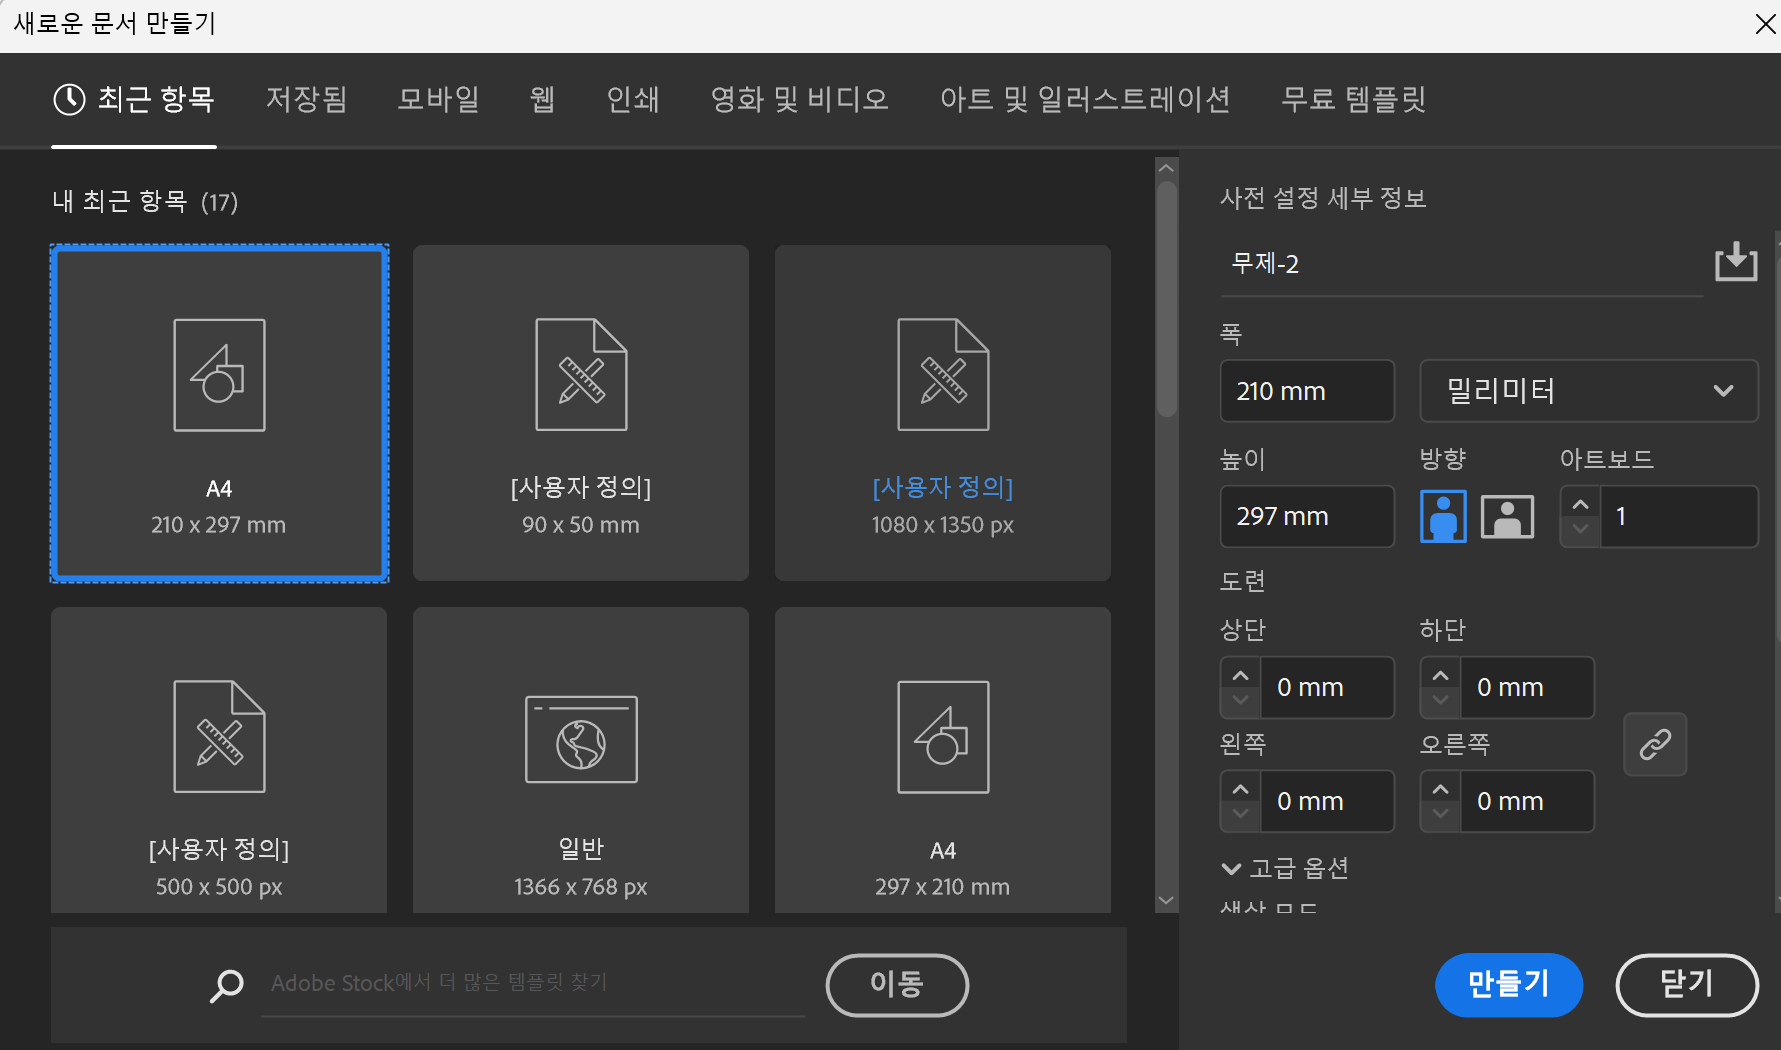
Task: Select landscape orientation
Action: tap(1507, 516)
